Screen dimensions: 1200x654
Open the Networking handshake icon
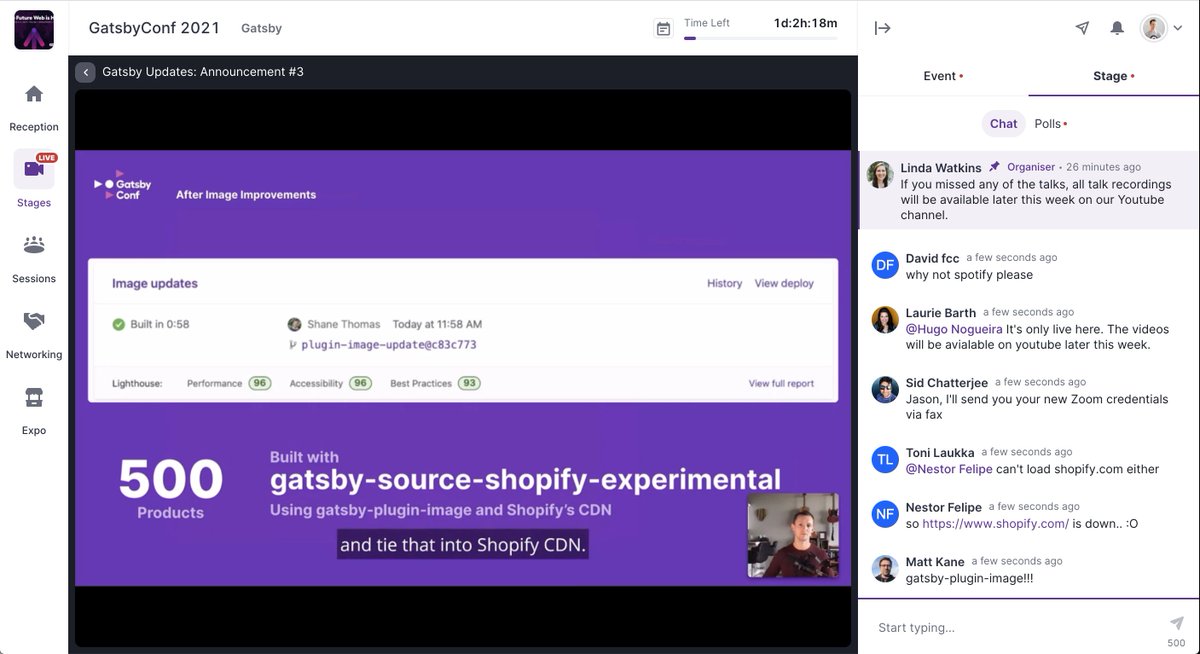[34, 321]
